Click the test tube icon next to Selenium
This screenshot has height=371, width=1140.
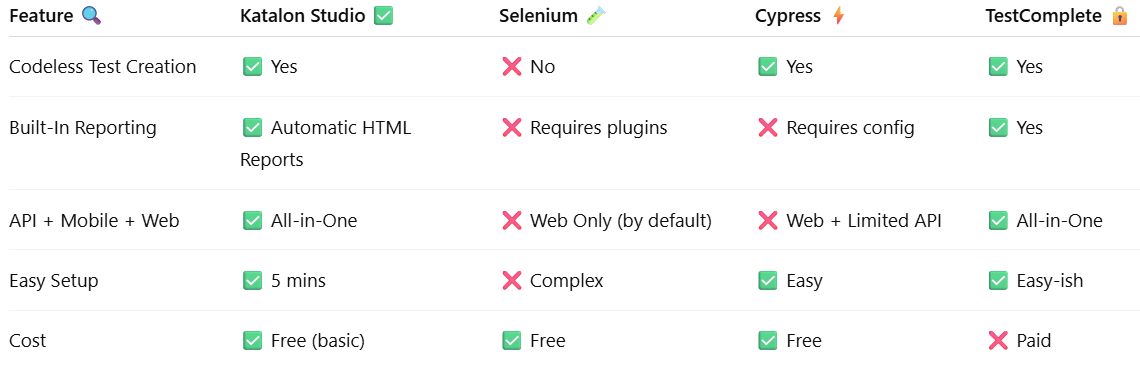(596, 15)
